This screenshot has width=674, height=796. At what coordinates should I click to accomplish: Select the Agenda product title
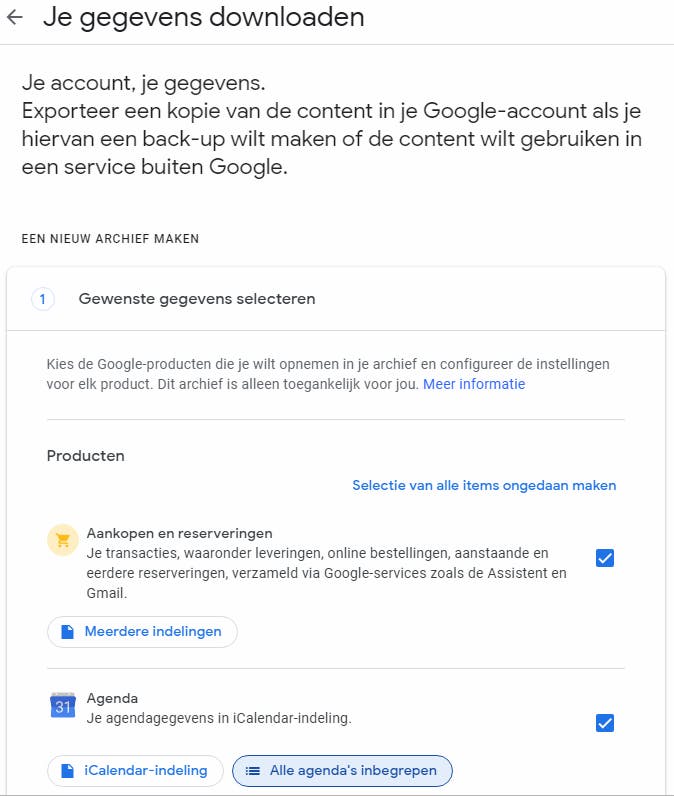pos(112,698)
